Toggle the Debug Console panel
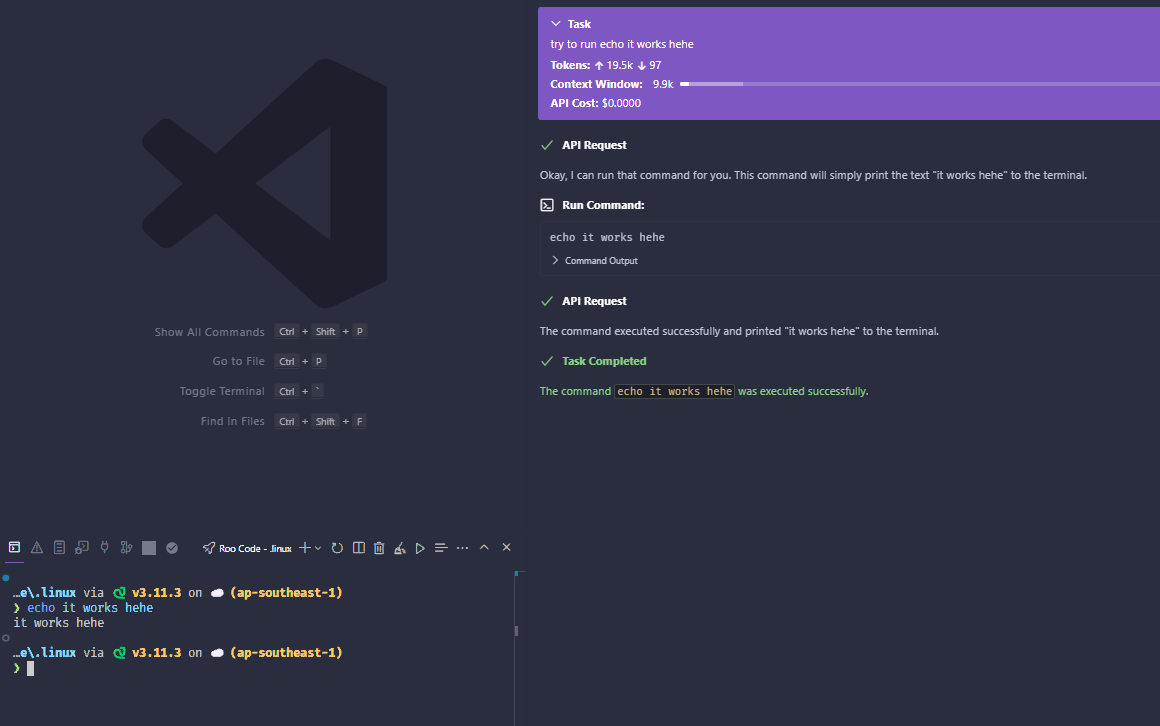The image size is (1160, 726). pyautogui.click(x=81, y=547)
